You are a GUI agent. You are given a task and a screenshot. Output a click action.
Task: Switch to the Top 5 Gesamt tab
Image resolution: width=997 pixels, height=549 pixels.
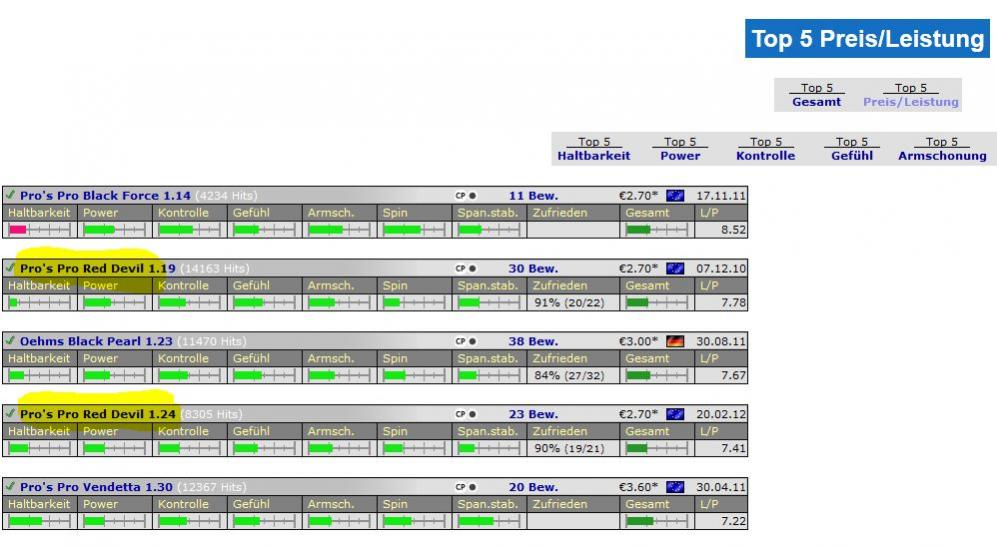click(816, 95)
